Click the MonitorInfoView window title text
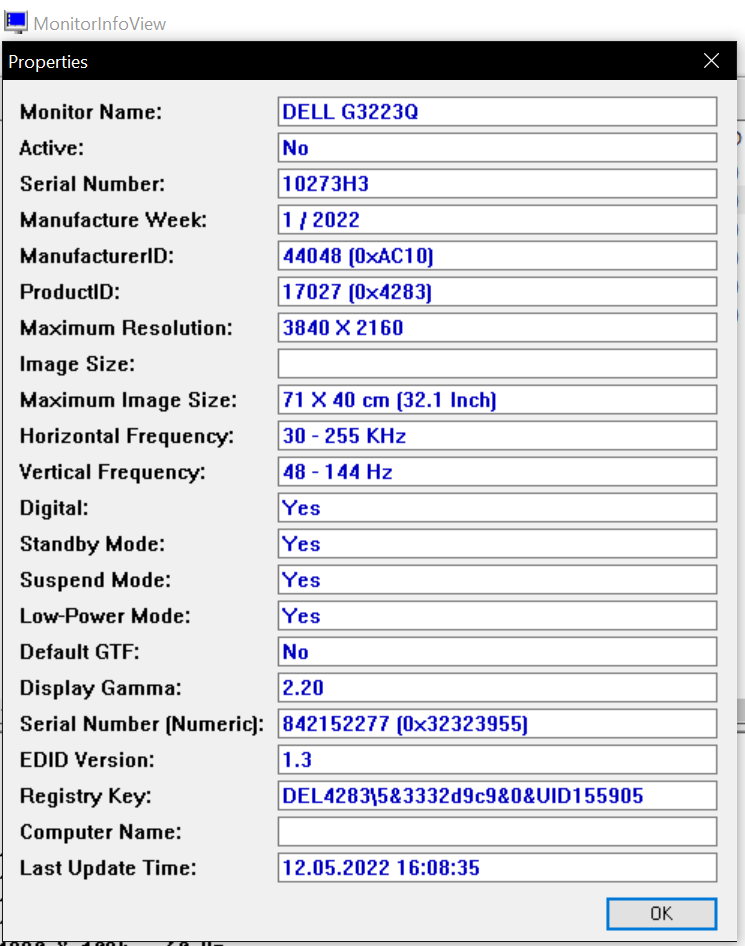This screenshot has height=946, width=745. (100, 24)
